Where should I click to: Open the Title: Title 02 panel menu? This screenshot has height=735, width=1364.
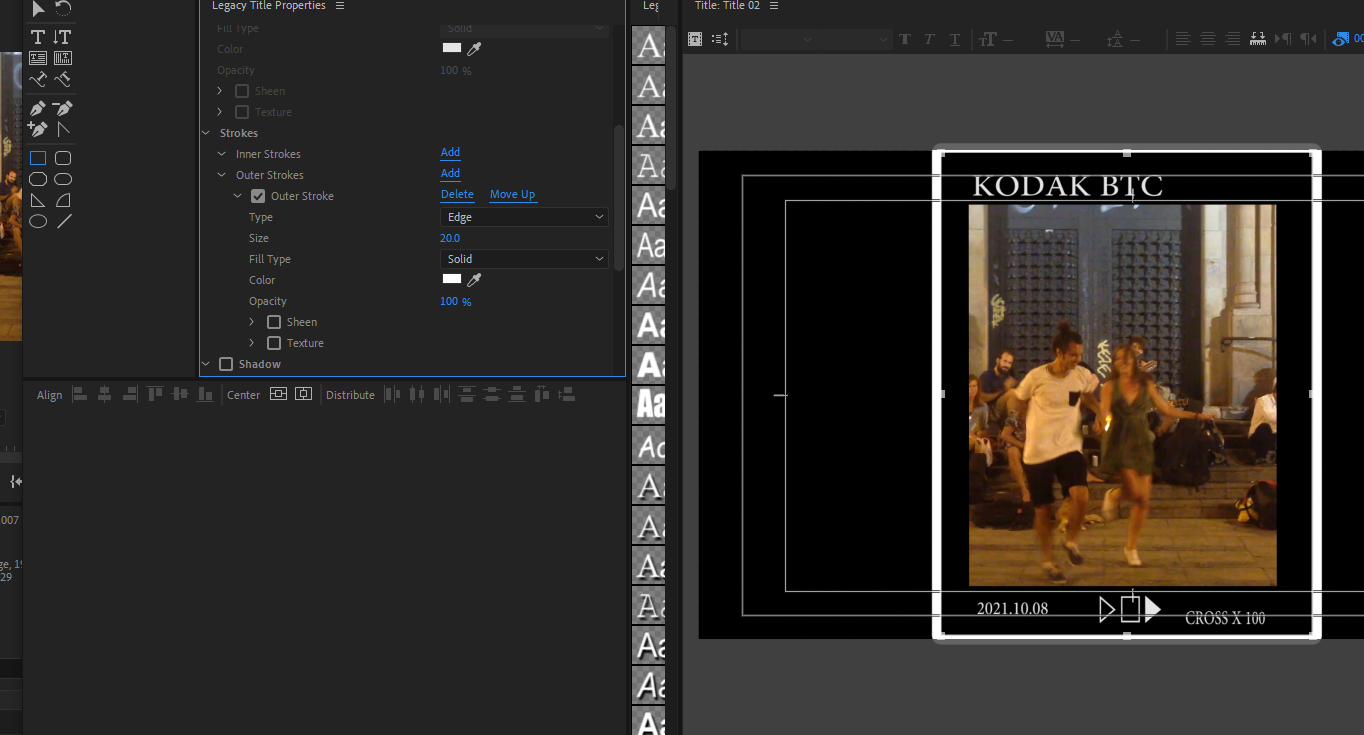point(774,6)
